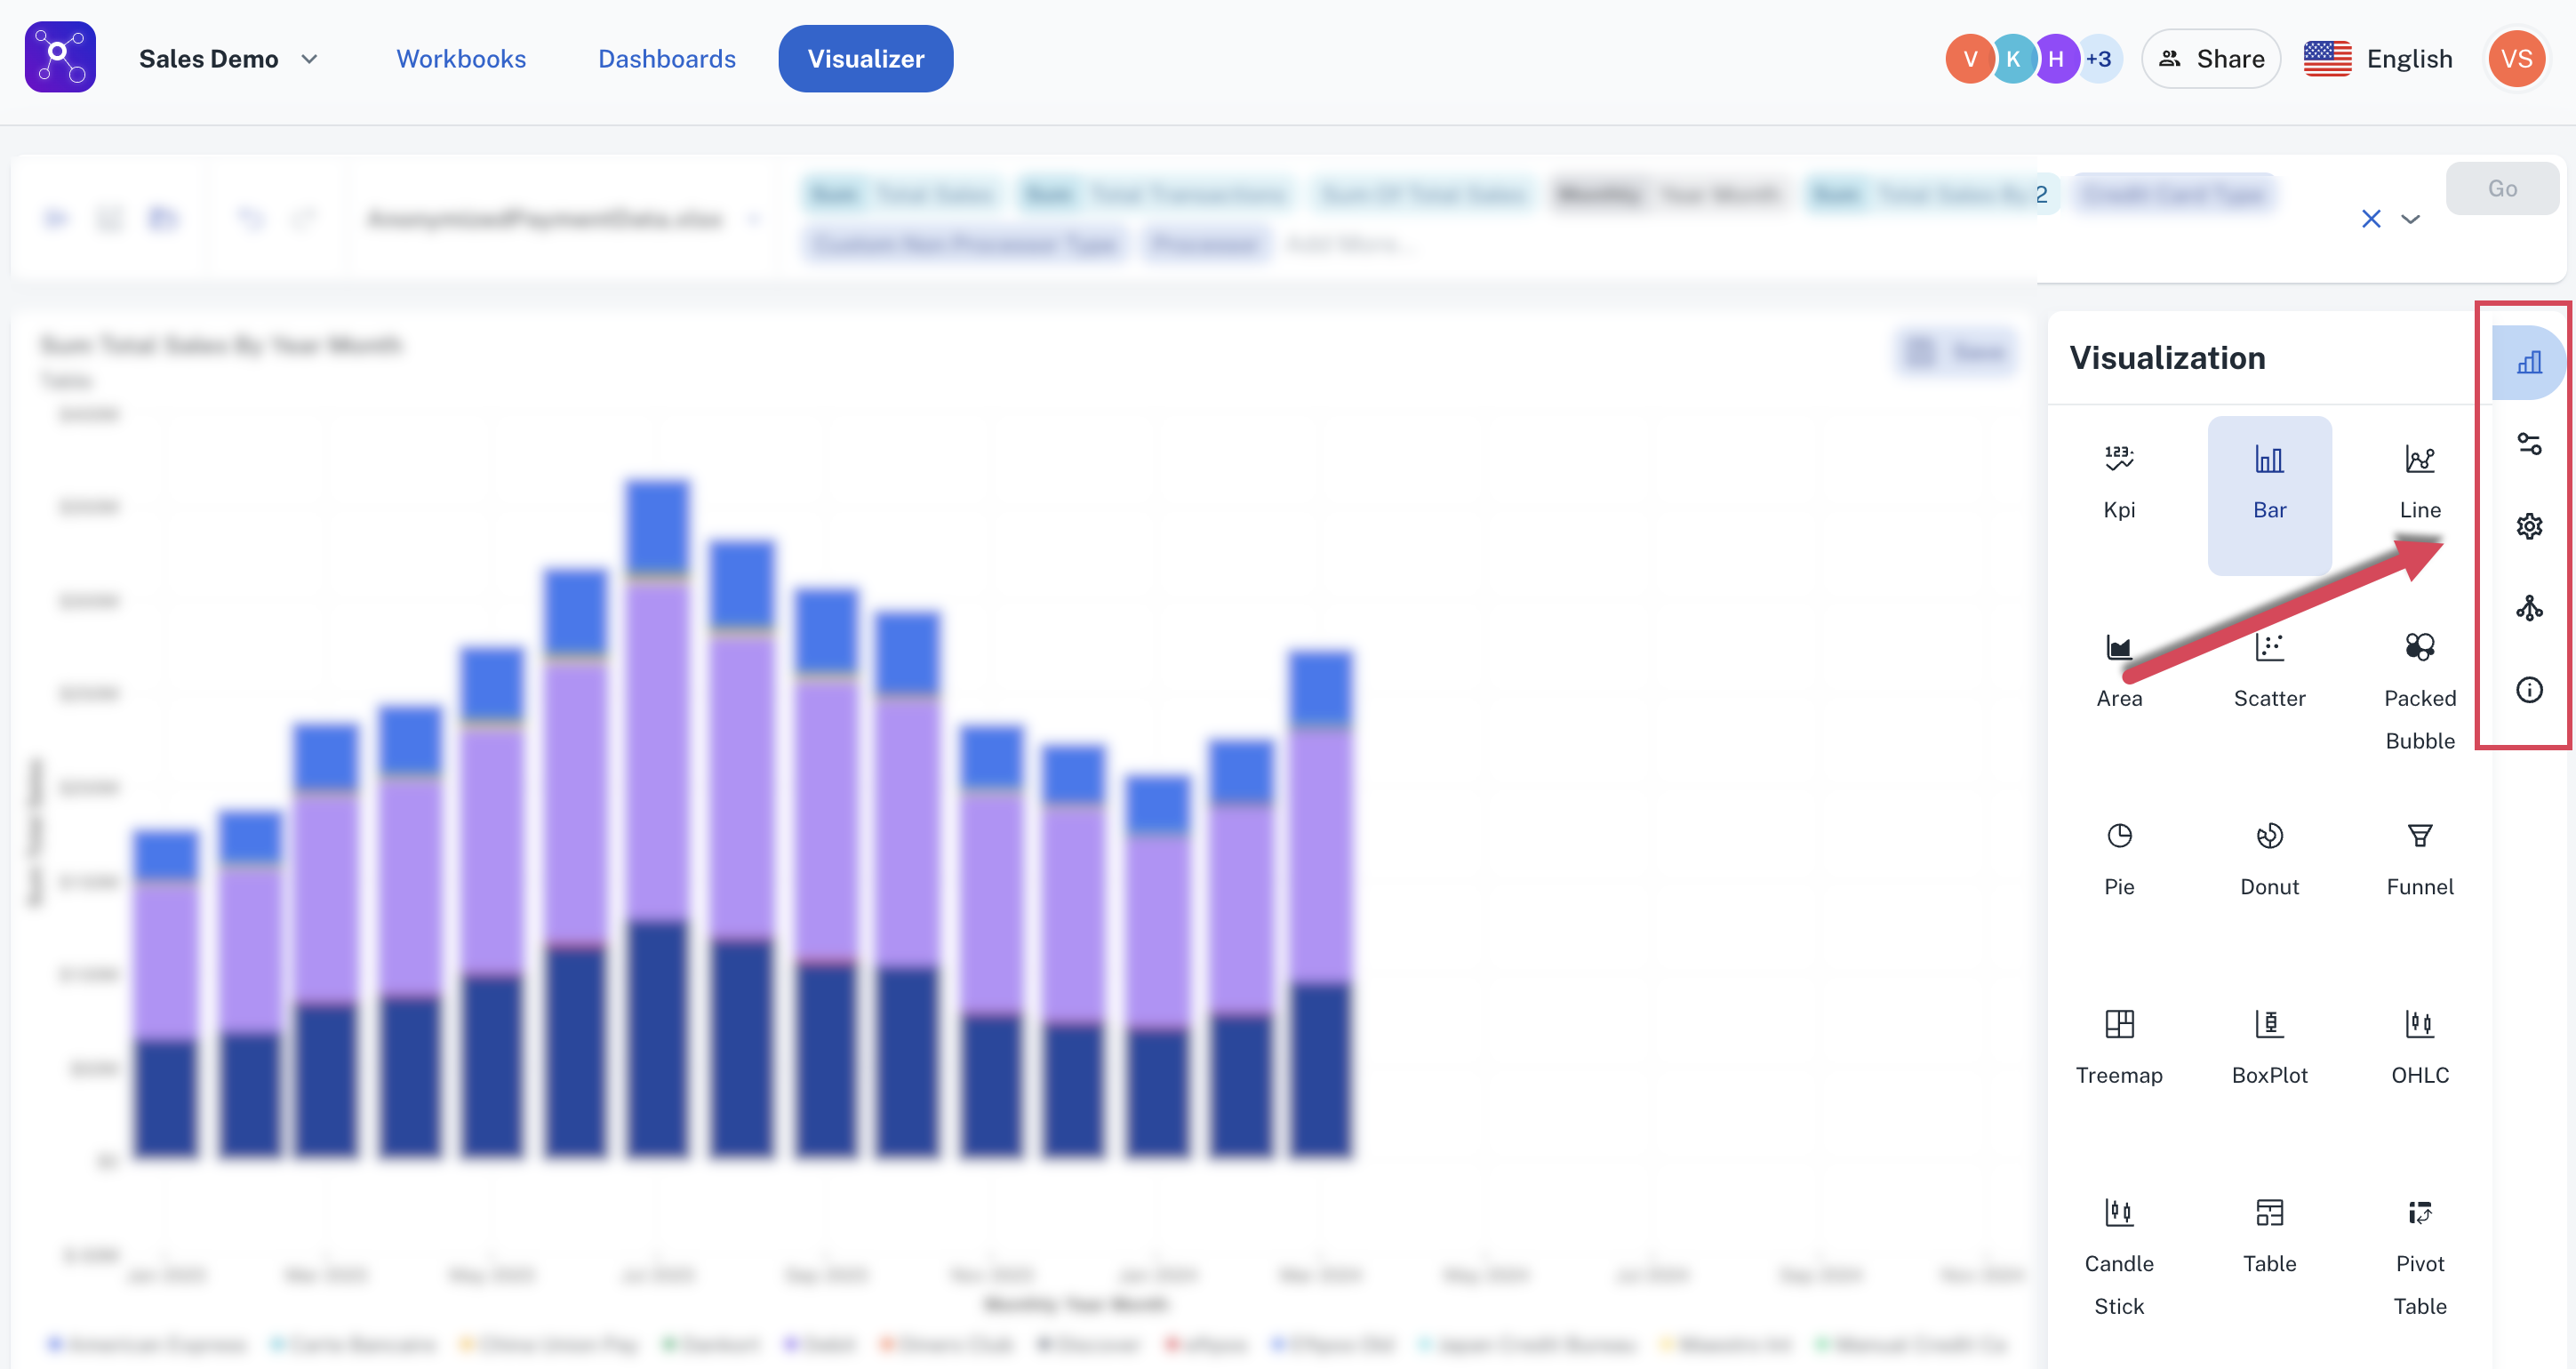2576x1369 pixels.
Task: Choose the Packed Bubble visualization
Action: point(2420,690)
